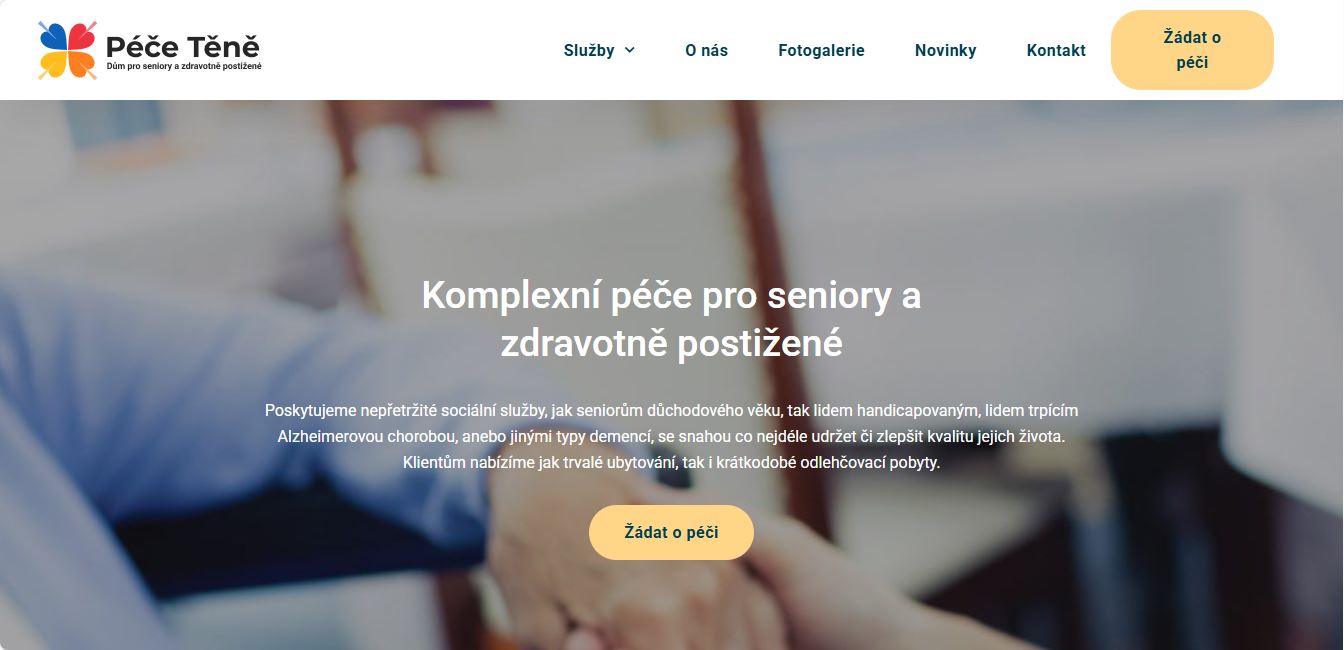Open the Kontakt page link
This screenshot has width=1344, height=650.
click(x=1056, y=50)
